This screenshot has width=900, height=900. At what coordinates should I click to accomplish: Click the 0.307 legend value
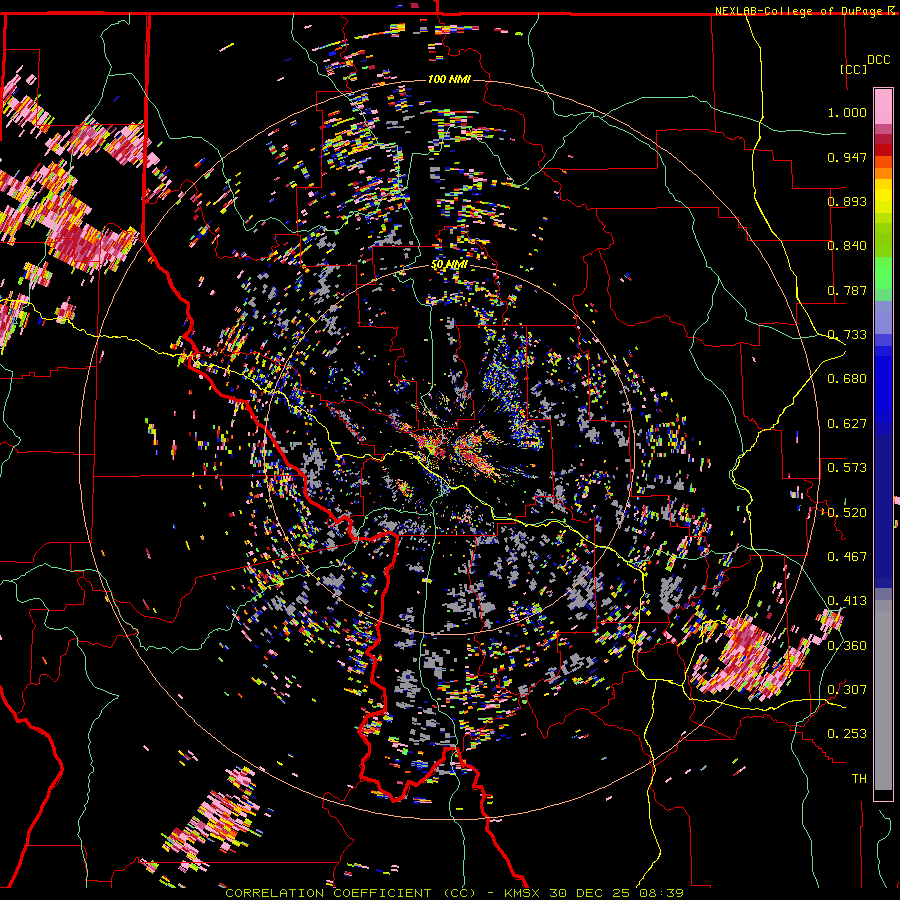point(847,689)
